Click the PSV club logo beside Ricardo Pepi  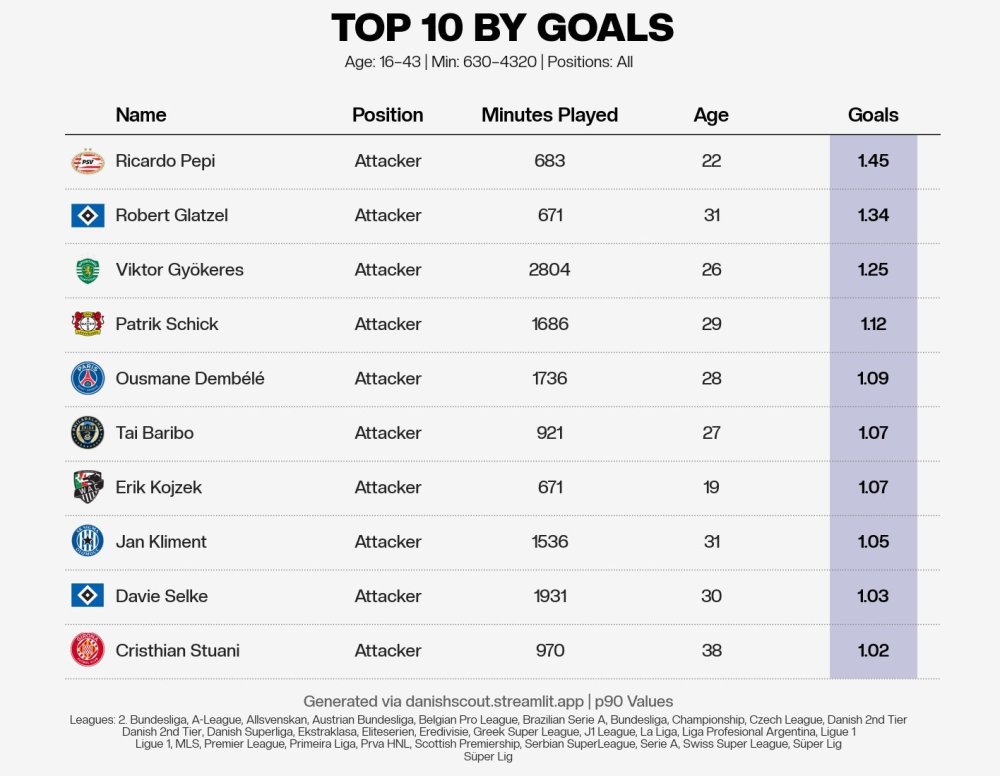click(88, 161)
